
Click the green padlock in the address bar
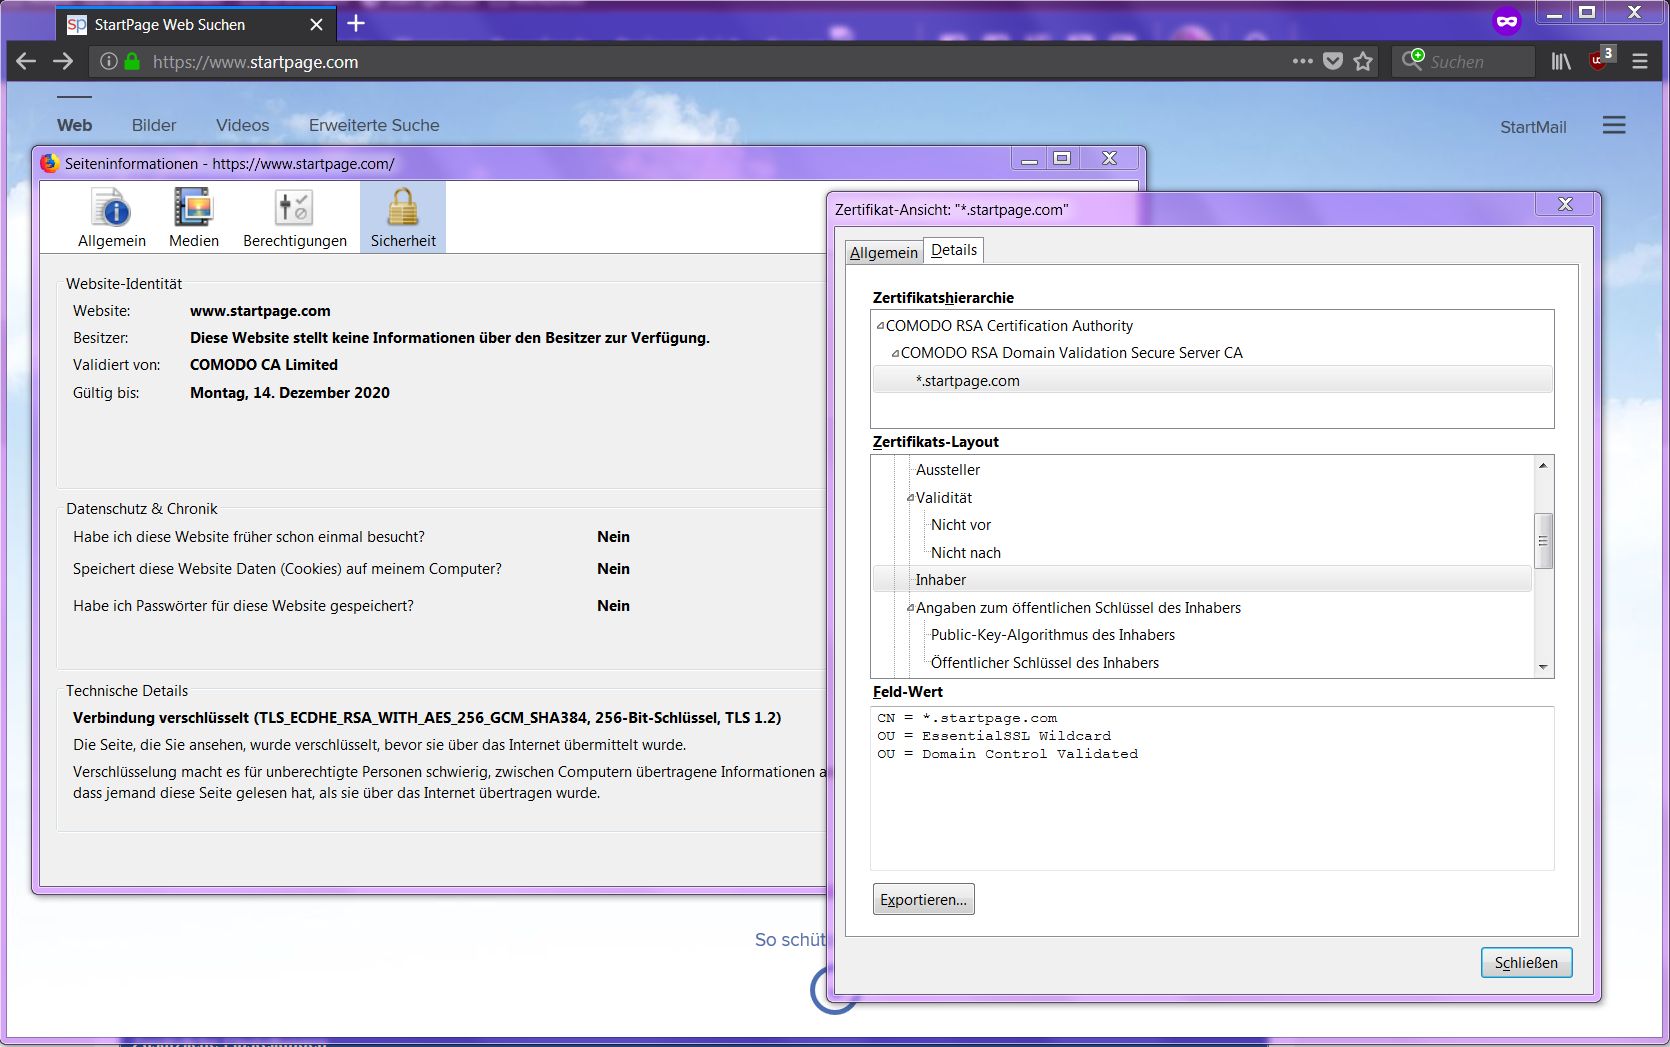click(x=132, y=62)
